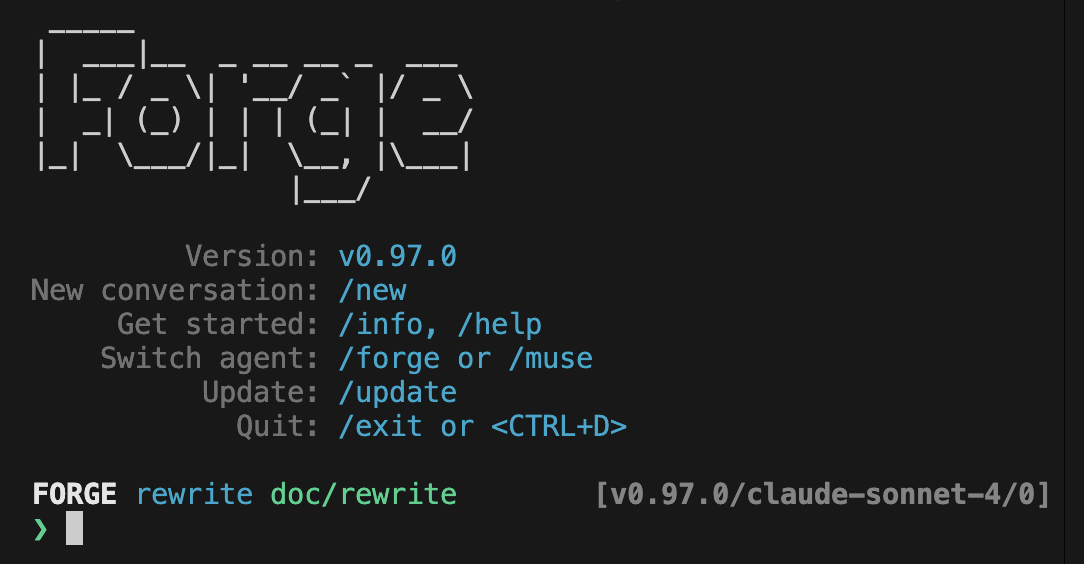Click the New conversation: label
Image resolution: width=1084 pixels, height=564 pixels.
(x=174, y=290)
